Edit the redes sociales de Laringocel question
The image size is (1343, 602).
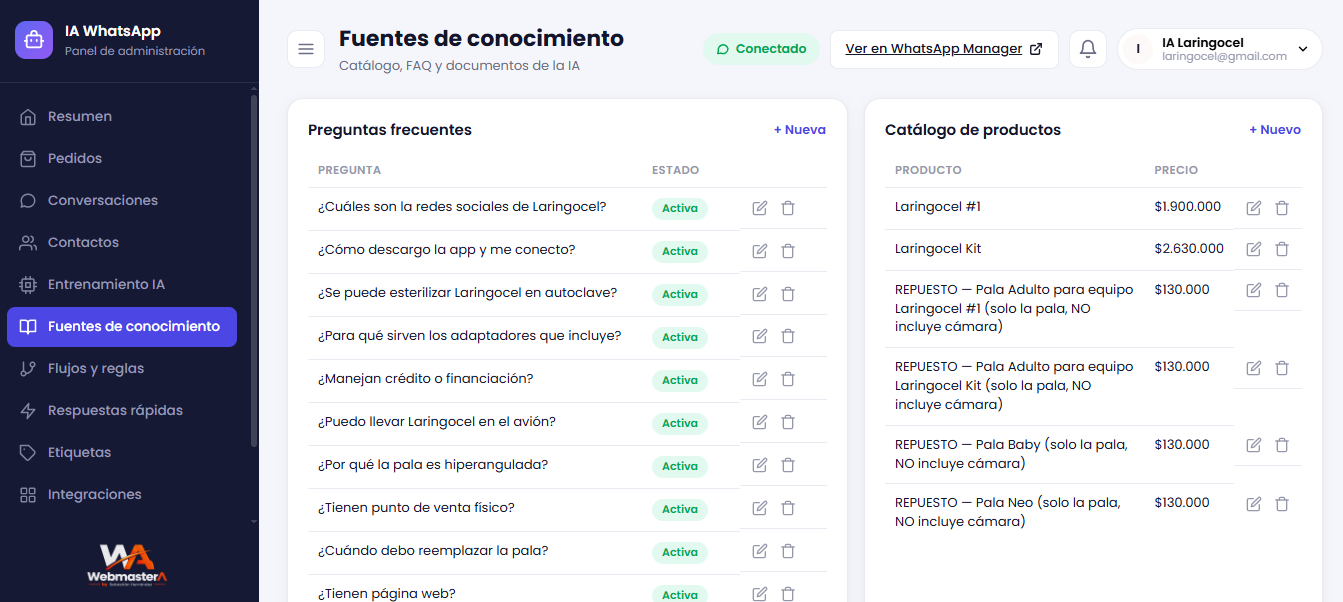pyautogui.click(x=760, y=208)
